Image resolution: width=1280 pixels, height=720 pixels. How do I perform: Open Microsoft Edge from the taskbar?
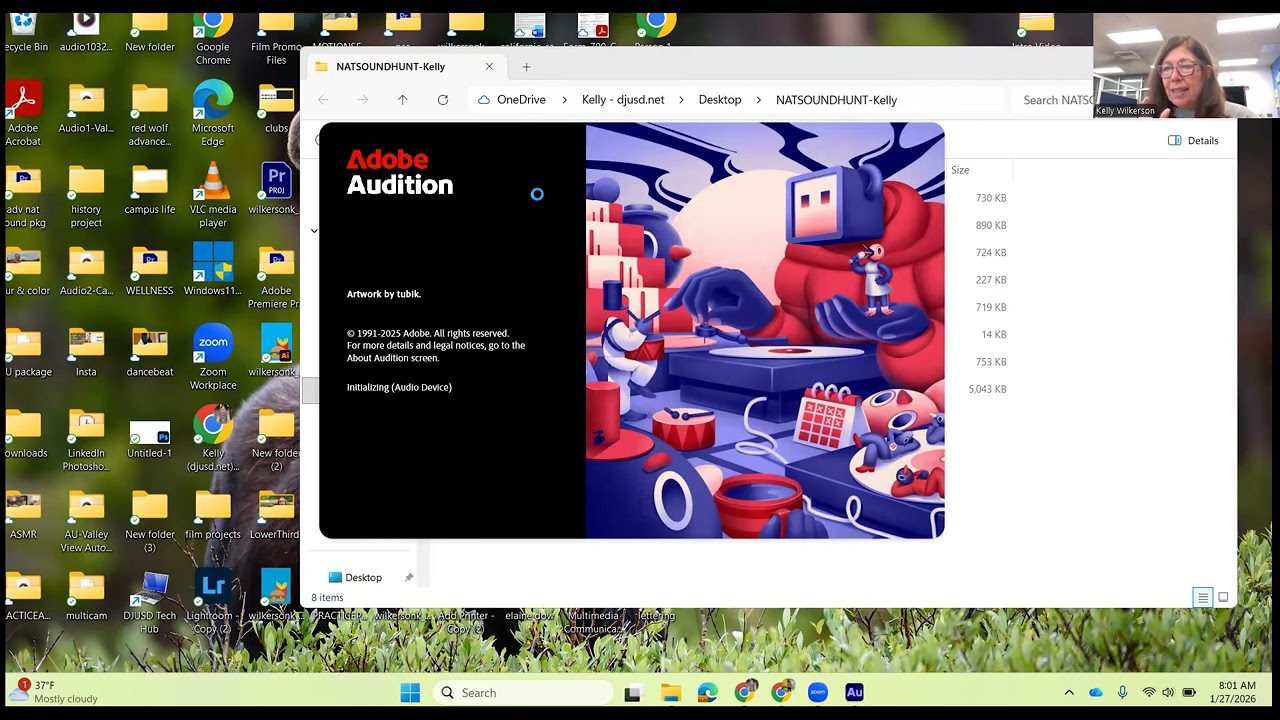coord(707,692)
